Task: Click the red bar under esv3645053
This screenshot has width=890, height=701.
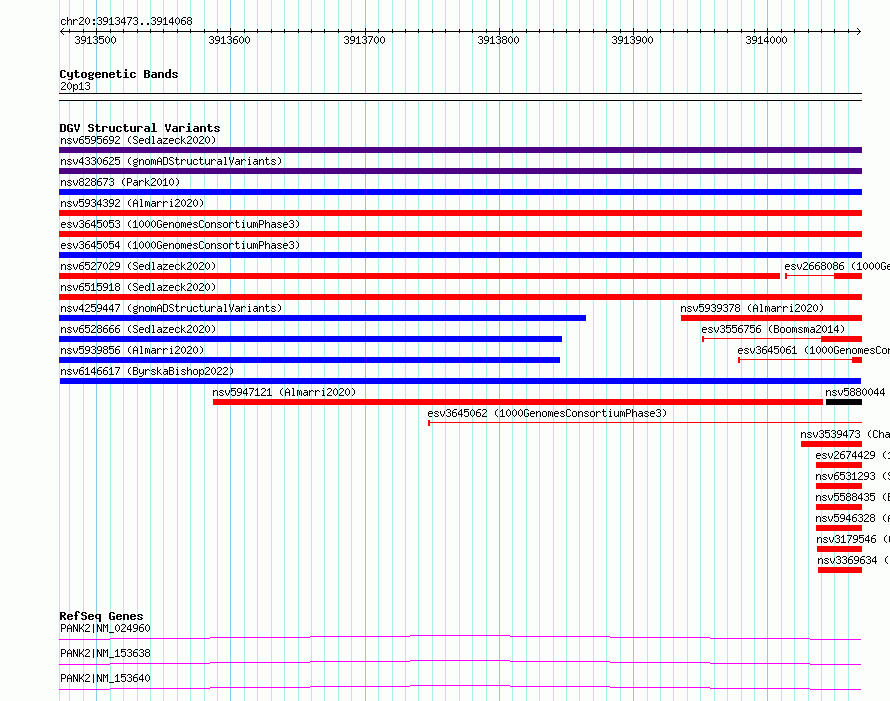Action: (460, 234)
